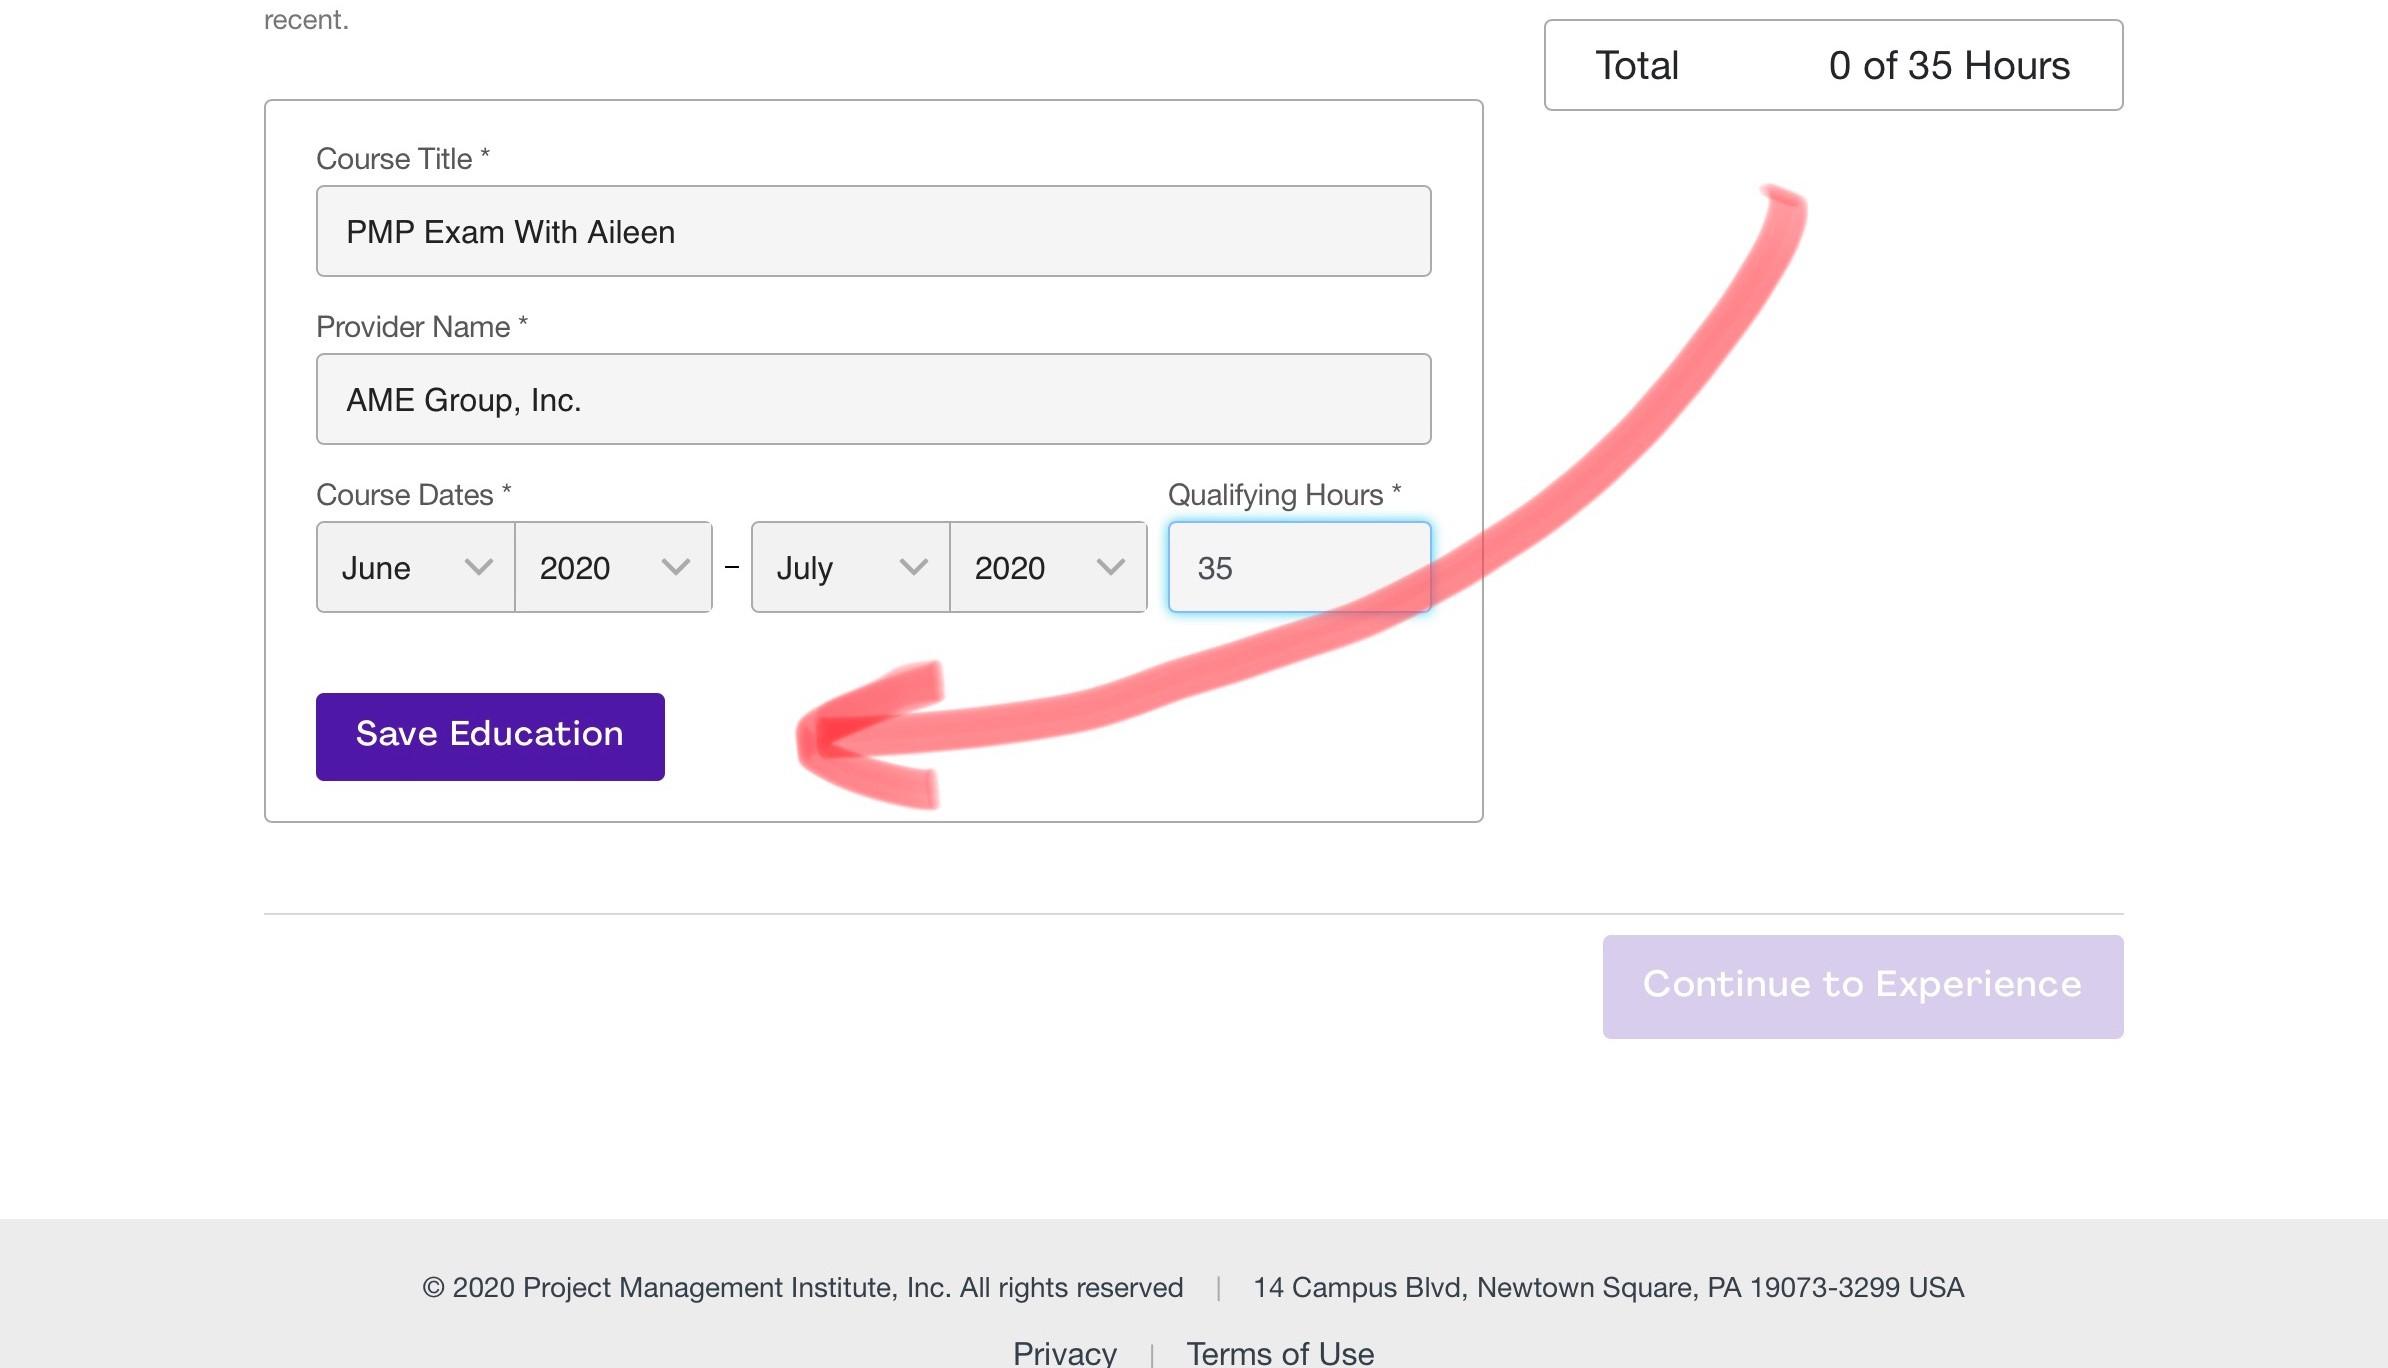This screenshot has height=1368, width=2388.
Task: Click the chevron on end year dropdown
Action: 1110,567
